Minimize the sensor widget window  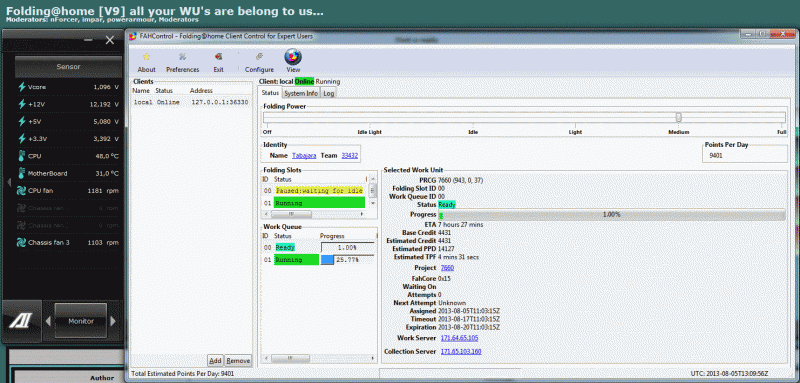(89, 40)
